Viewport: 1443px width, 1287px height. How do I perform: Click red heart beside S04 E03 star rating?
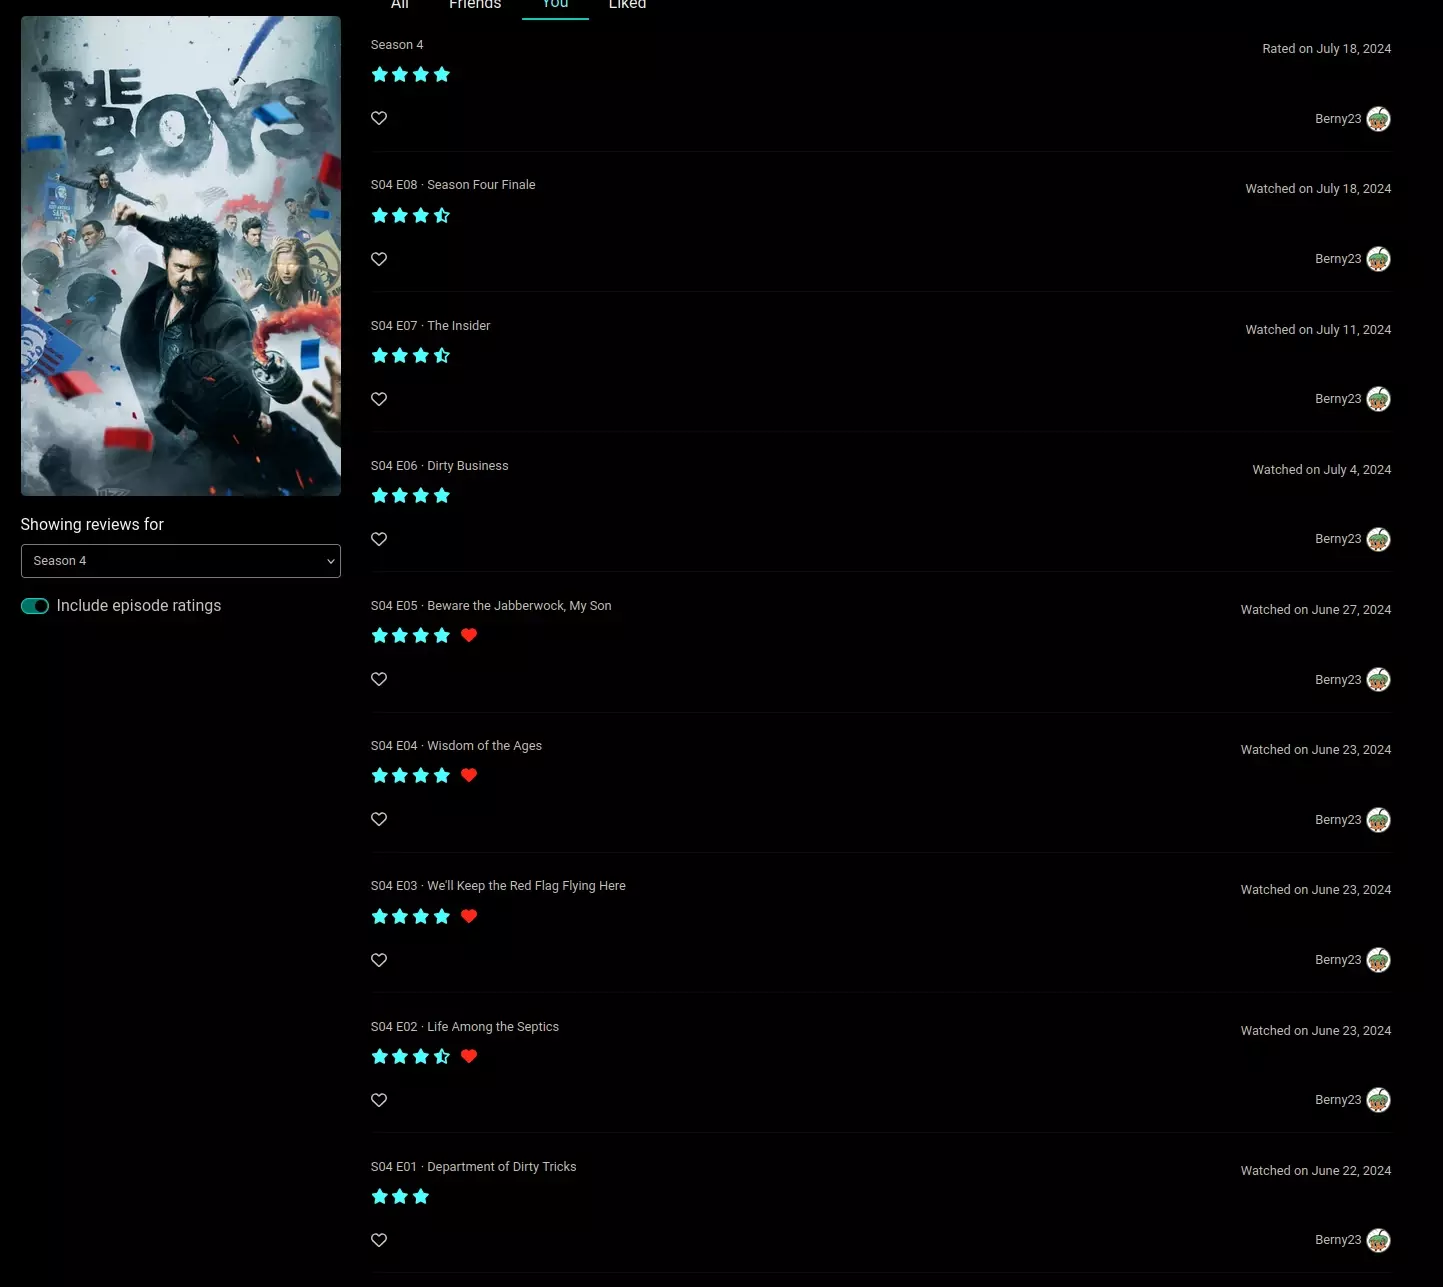click(469, 916)
